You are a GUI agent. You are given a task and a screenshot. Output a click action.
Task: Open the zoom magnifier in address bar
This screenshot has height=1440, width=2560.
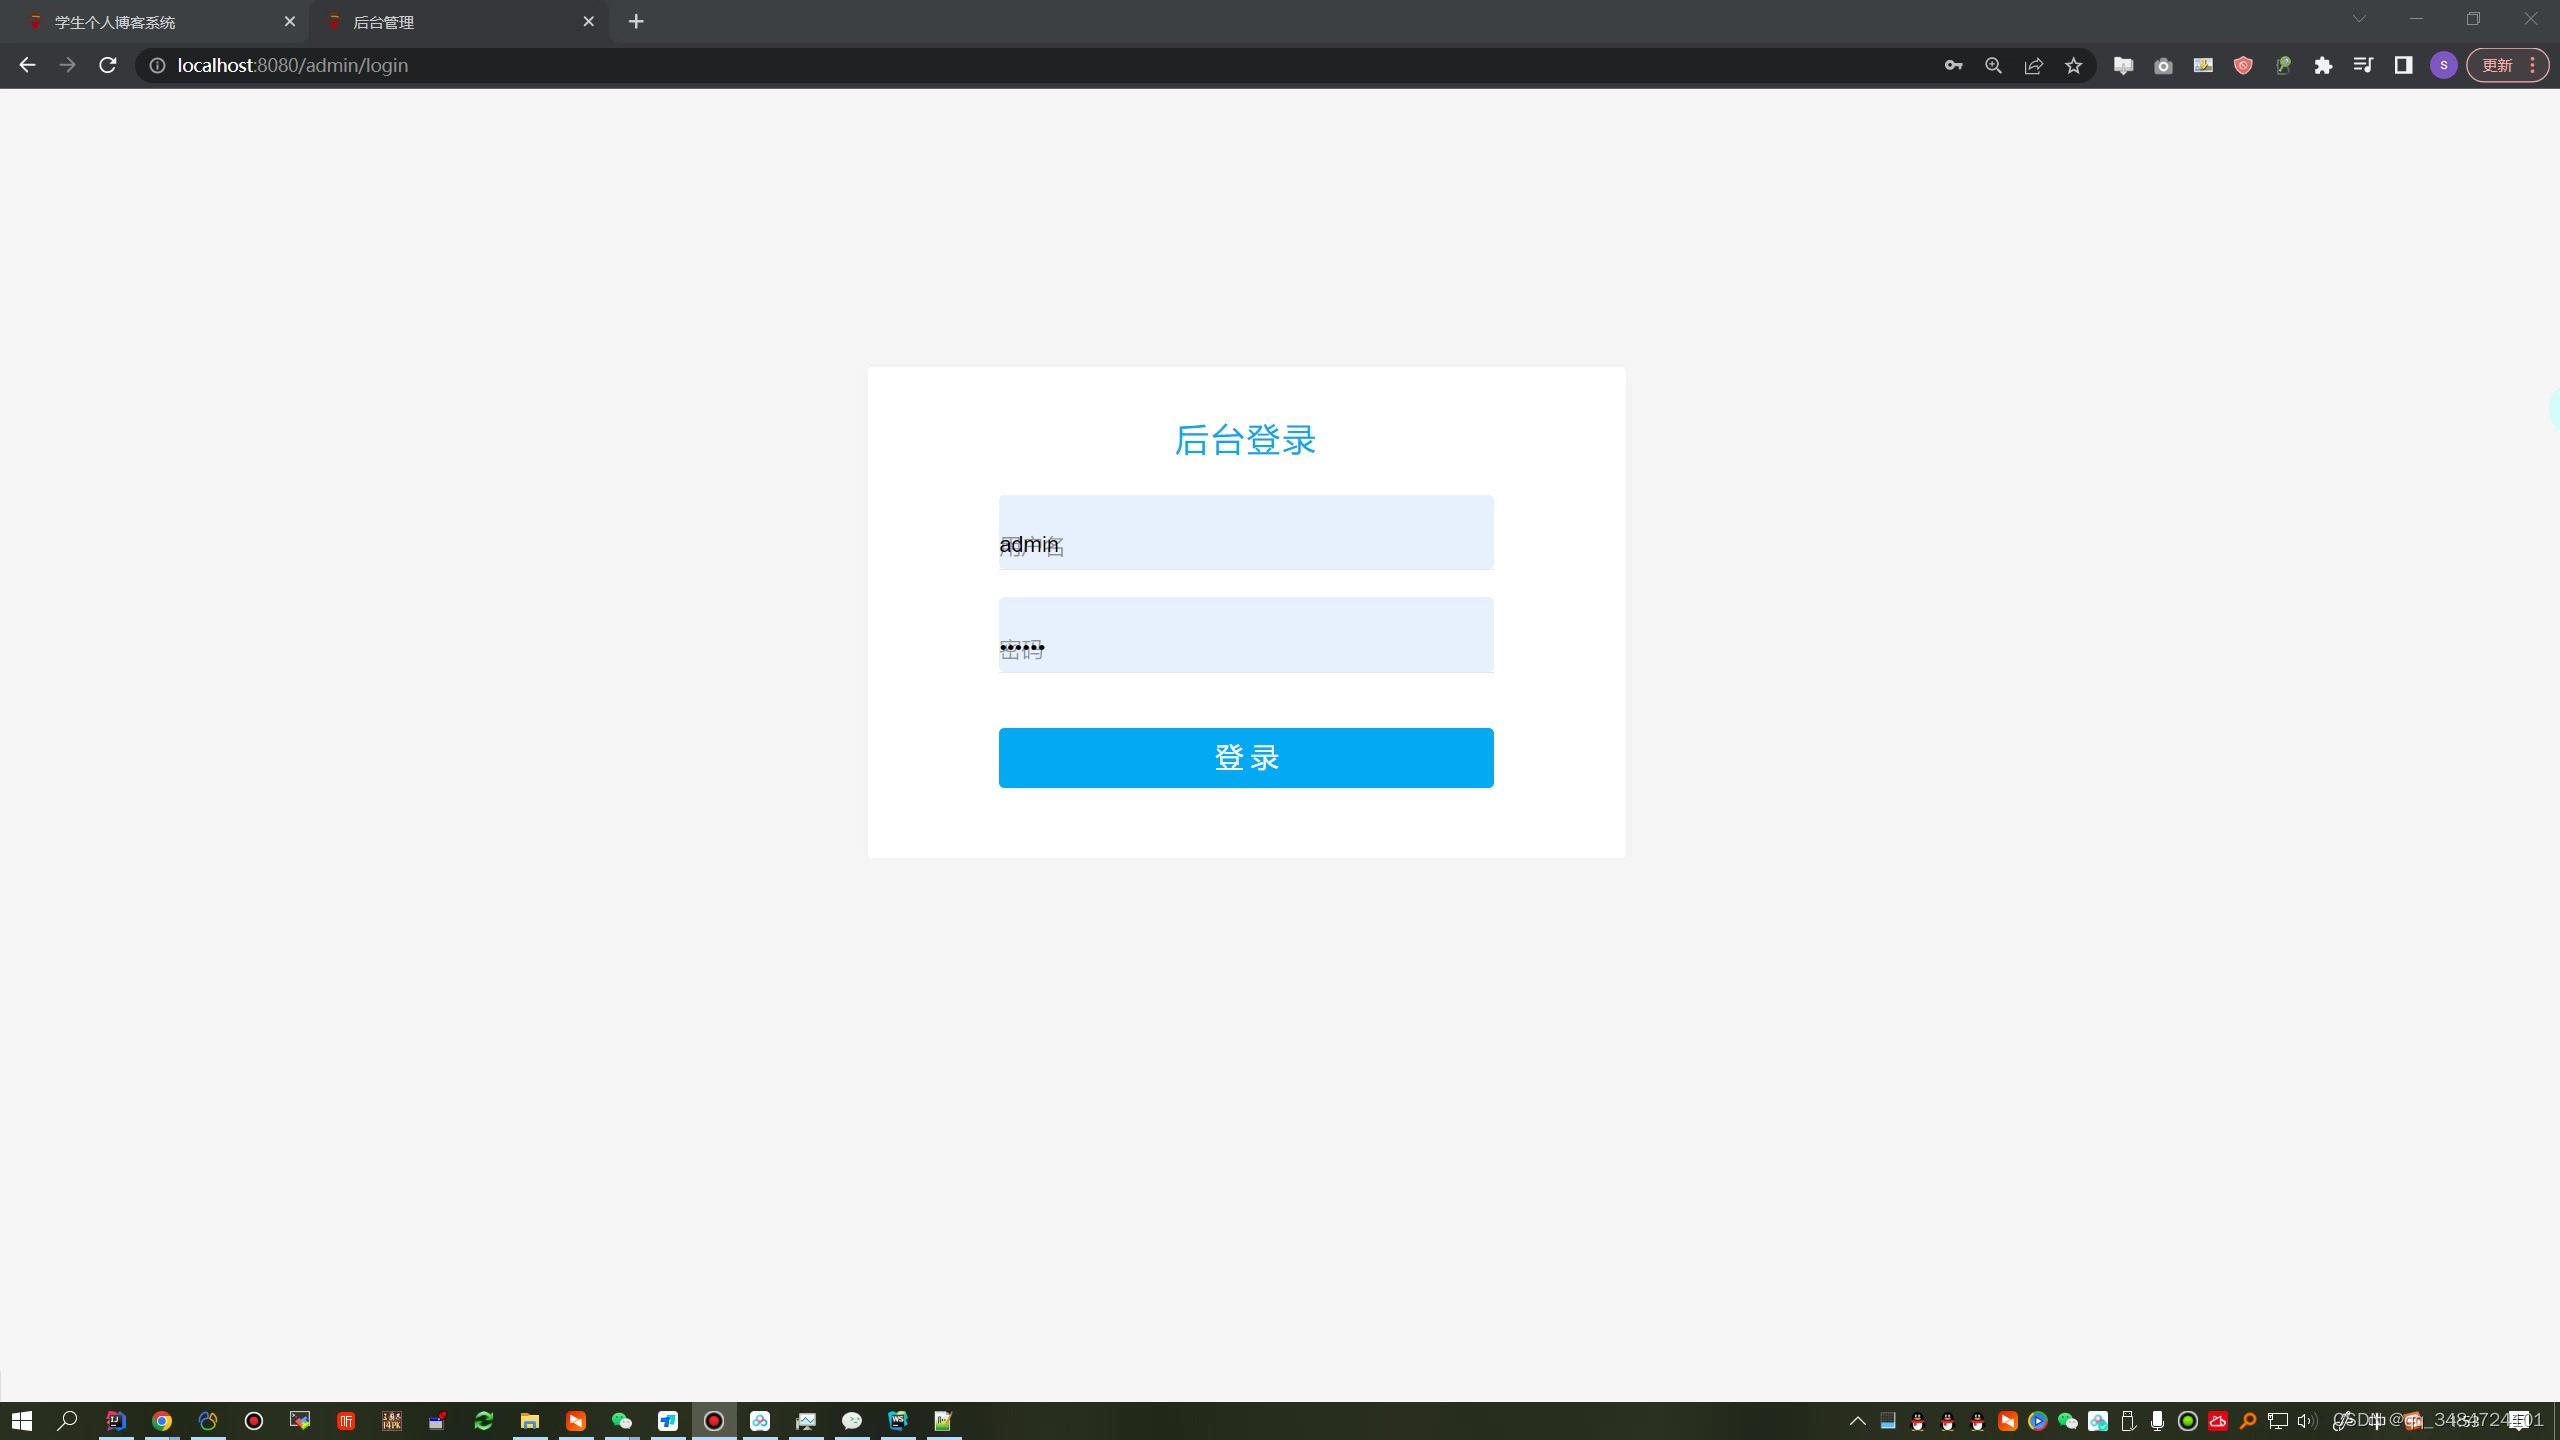[x=1993, y=66]
